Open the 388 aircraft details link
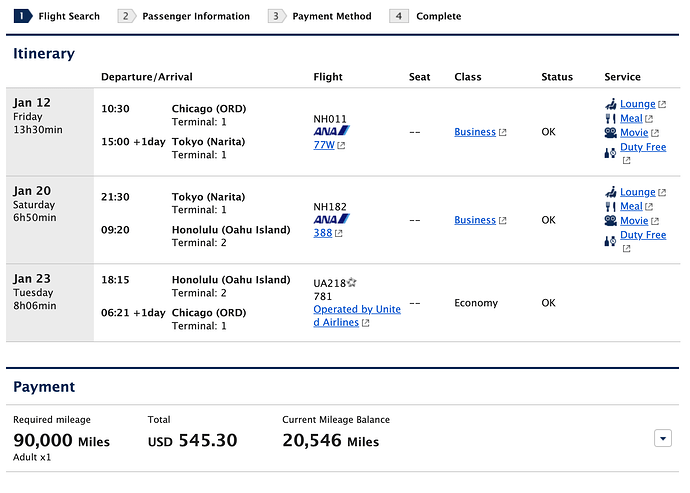The width and height of the screenshot is (690, 493). tap(323, 233)
